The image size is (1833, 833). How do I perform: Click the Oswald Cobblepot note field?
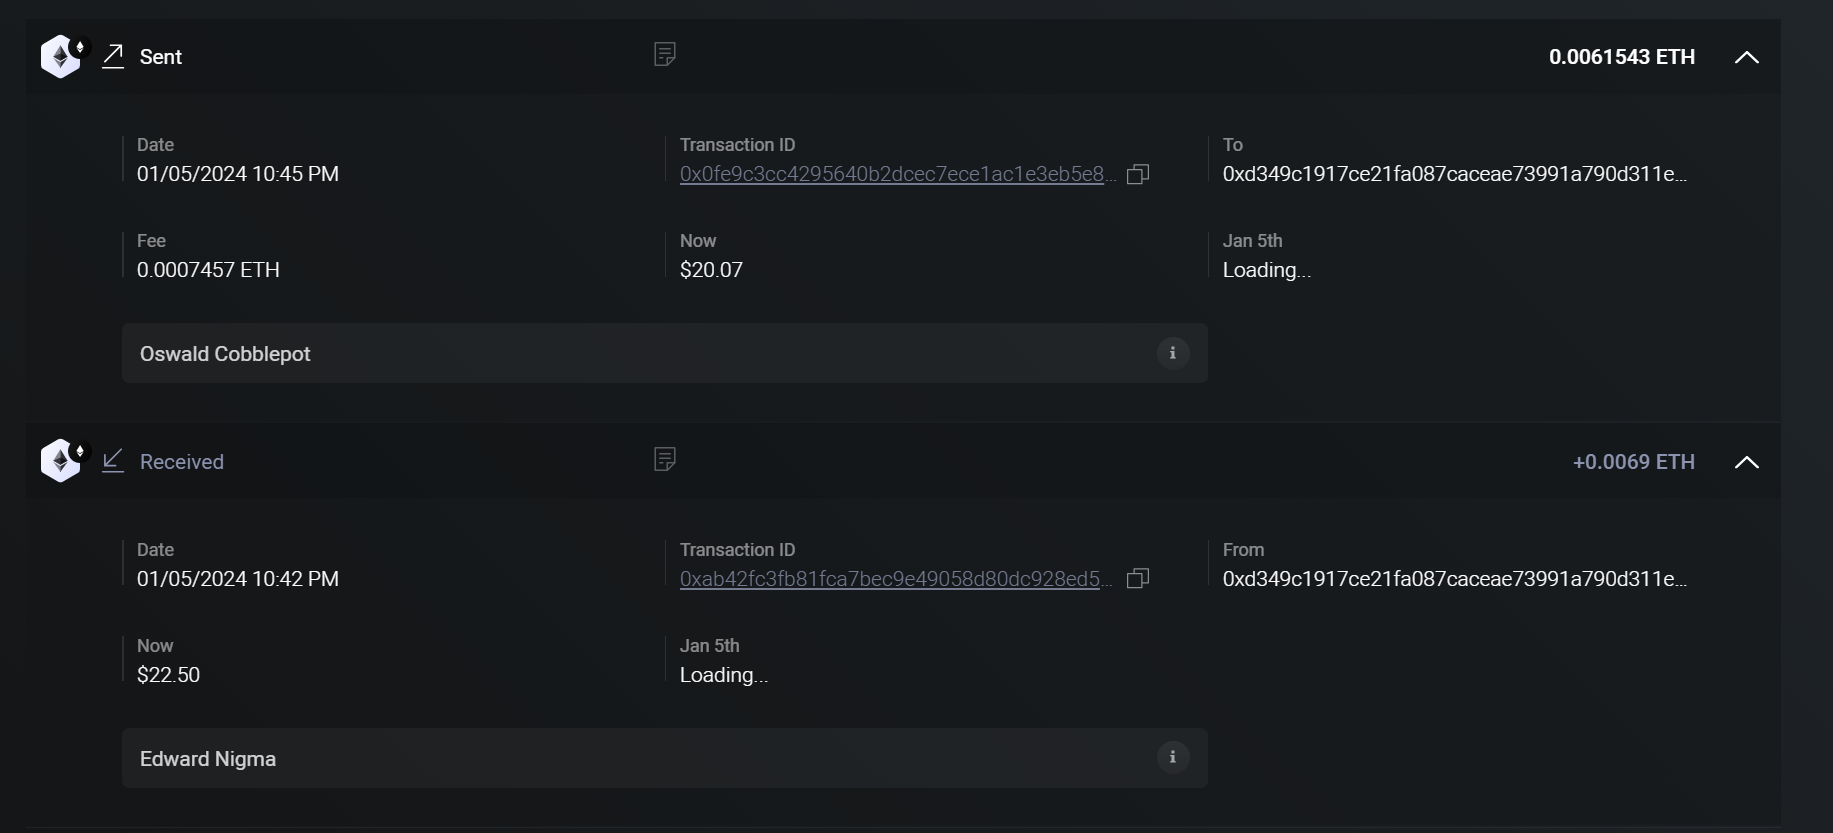(x=640, y=353)
